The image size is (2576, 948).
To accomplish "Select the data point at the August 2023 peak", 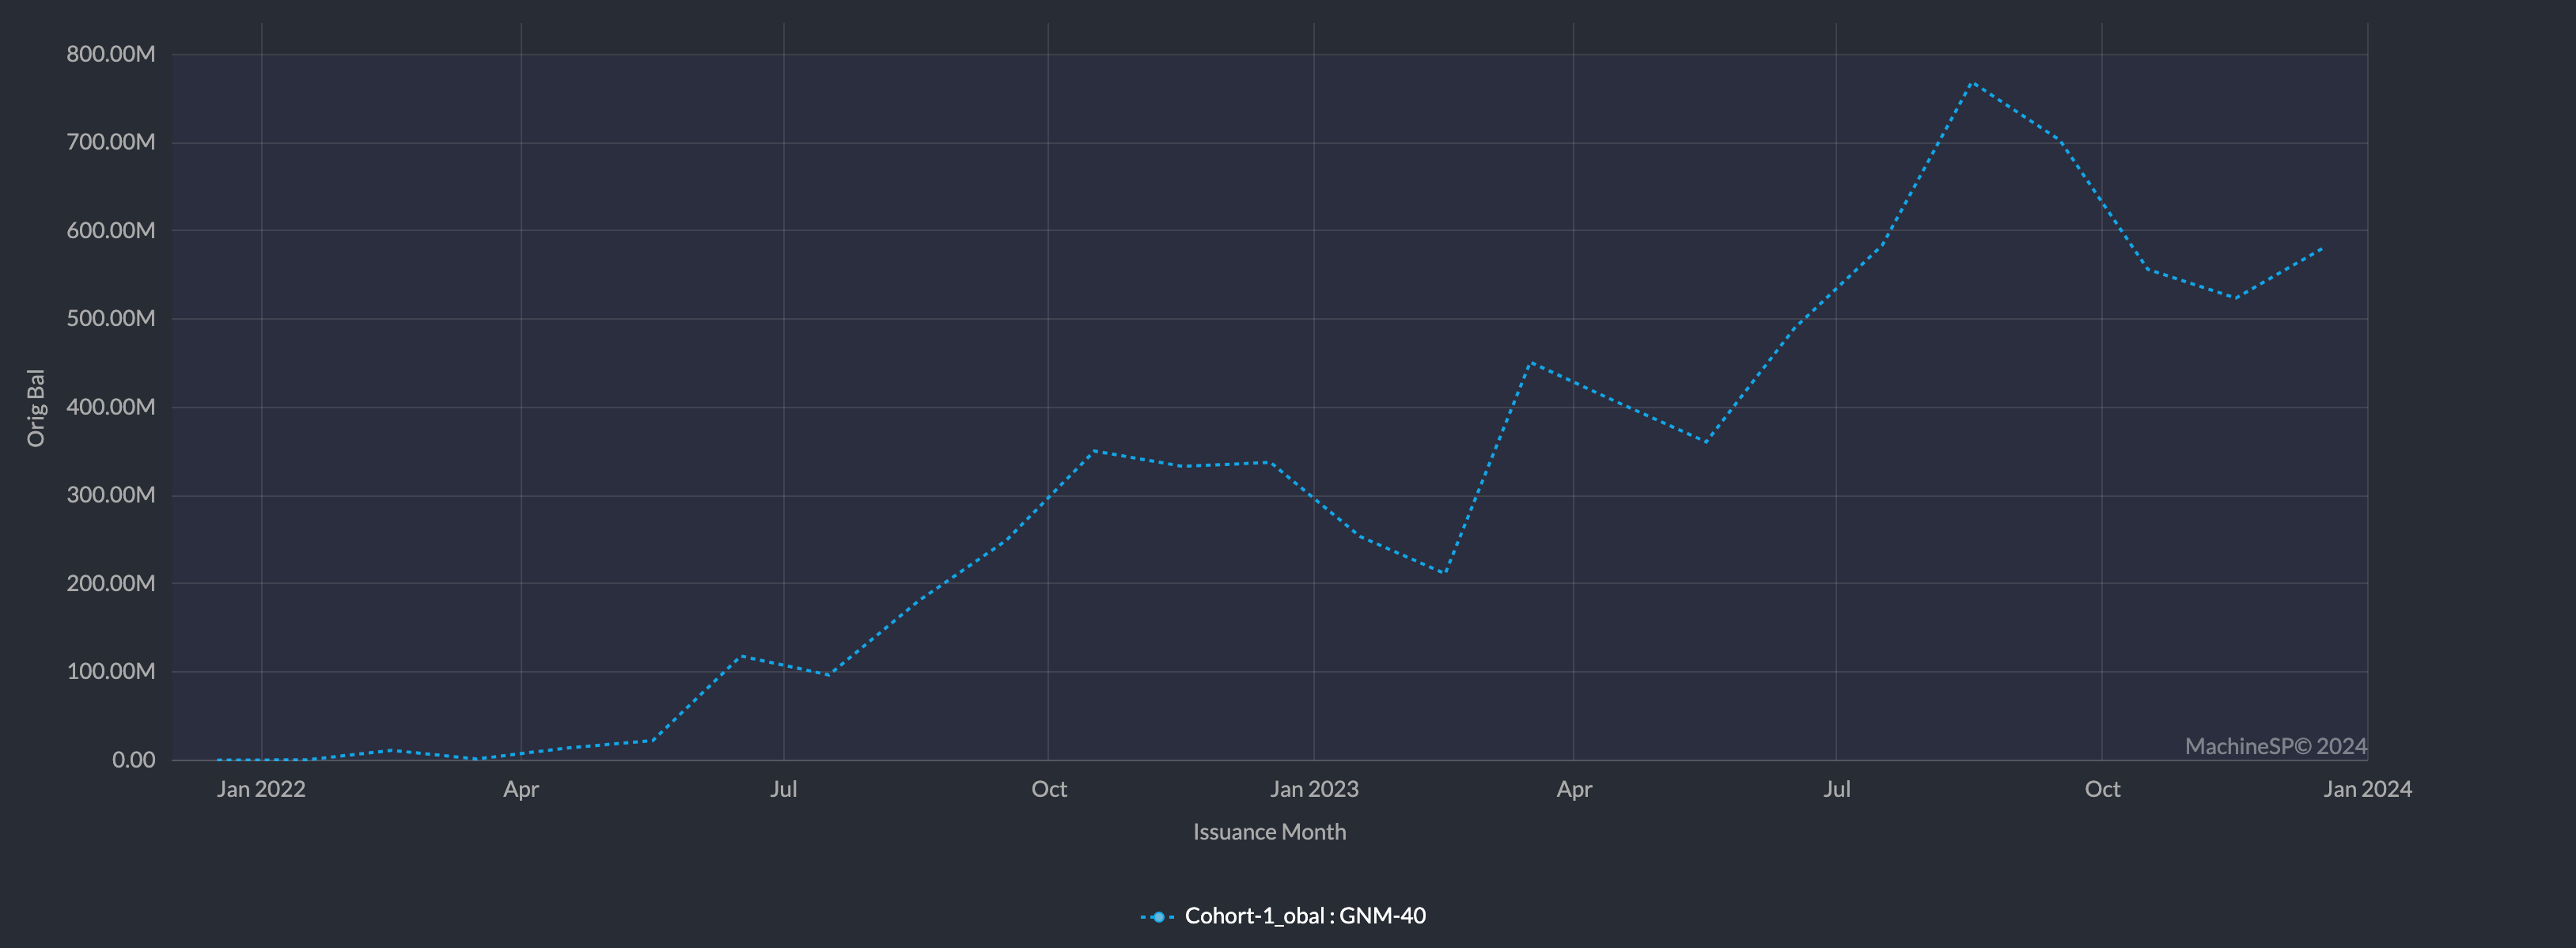I will 1975,85.
